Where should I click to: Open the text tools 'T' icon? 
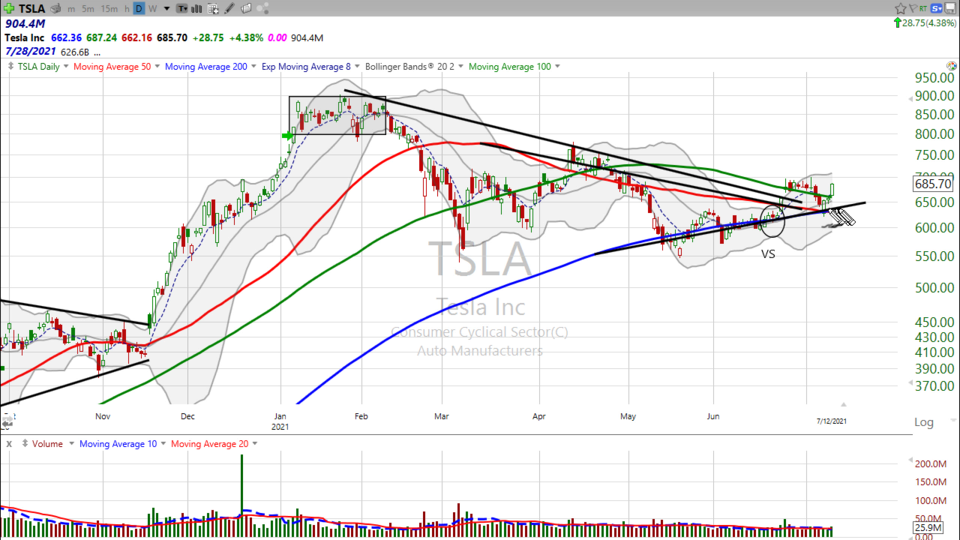182,9
